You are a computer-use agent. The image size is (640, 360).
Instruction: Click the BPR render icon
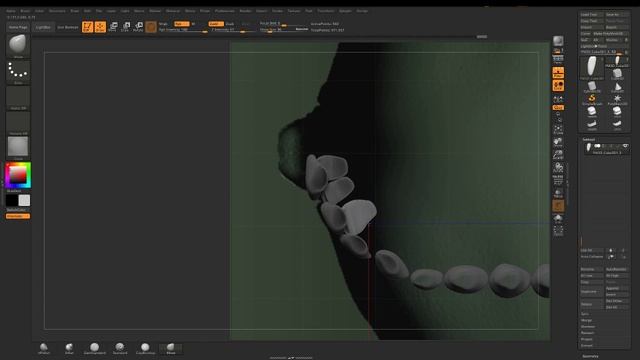coord(558,41)
